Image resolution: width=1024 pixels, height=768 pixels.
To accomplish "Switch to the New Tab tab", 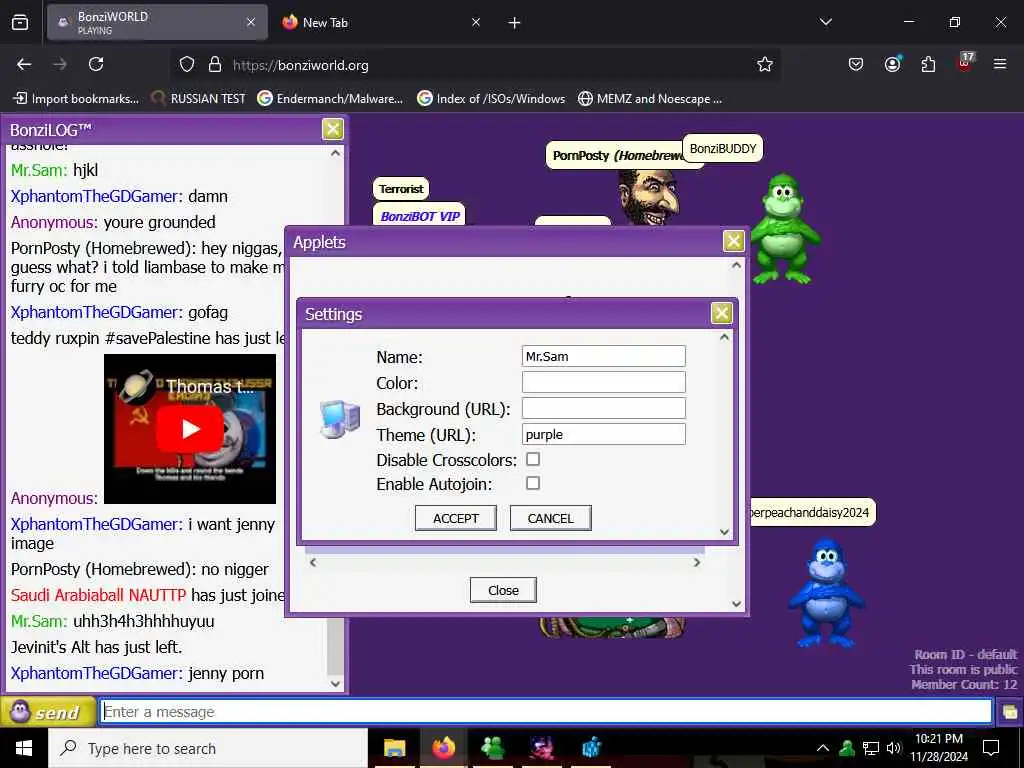I will pos(383,22).
